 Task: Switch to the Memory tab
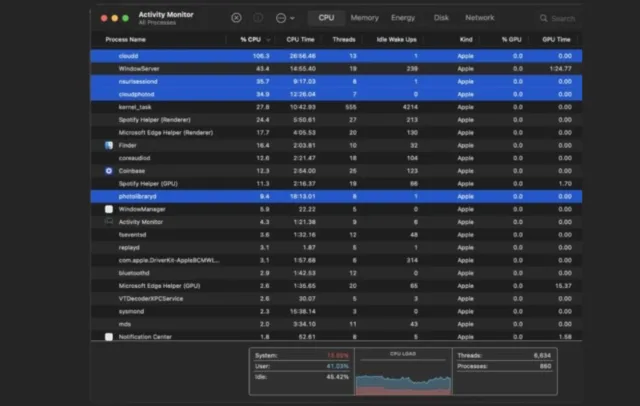point(364,18)
